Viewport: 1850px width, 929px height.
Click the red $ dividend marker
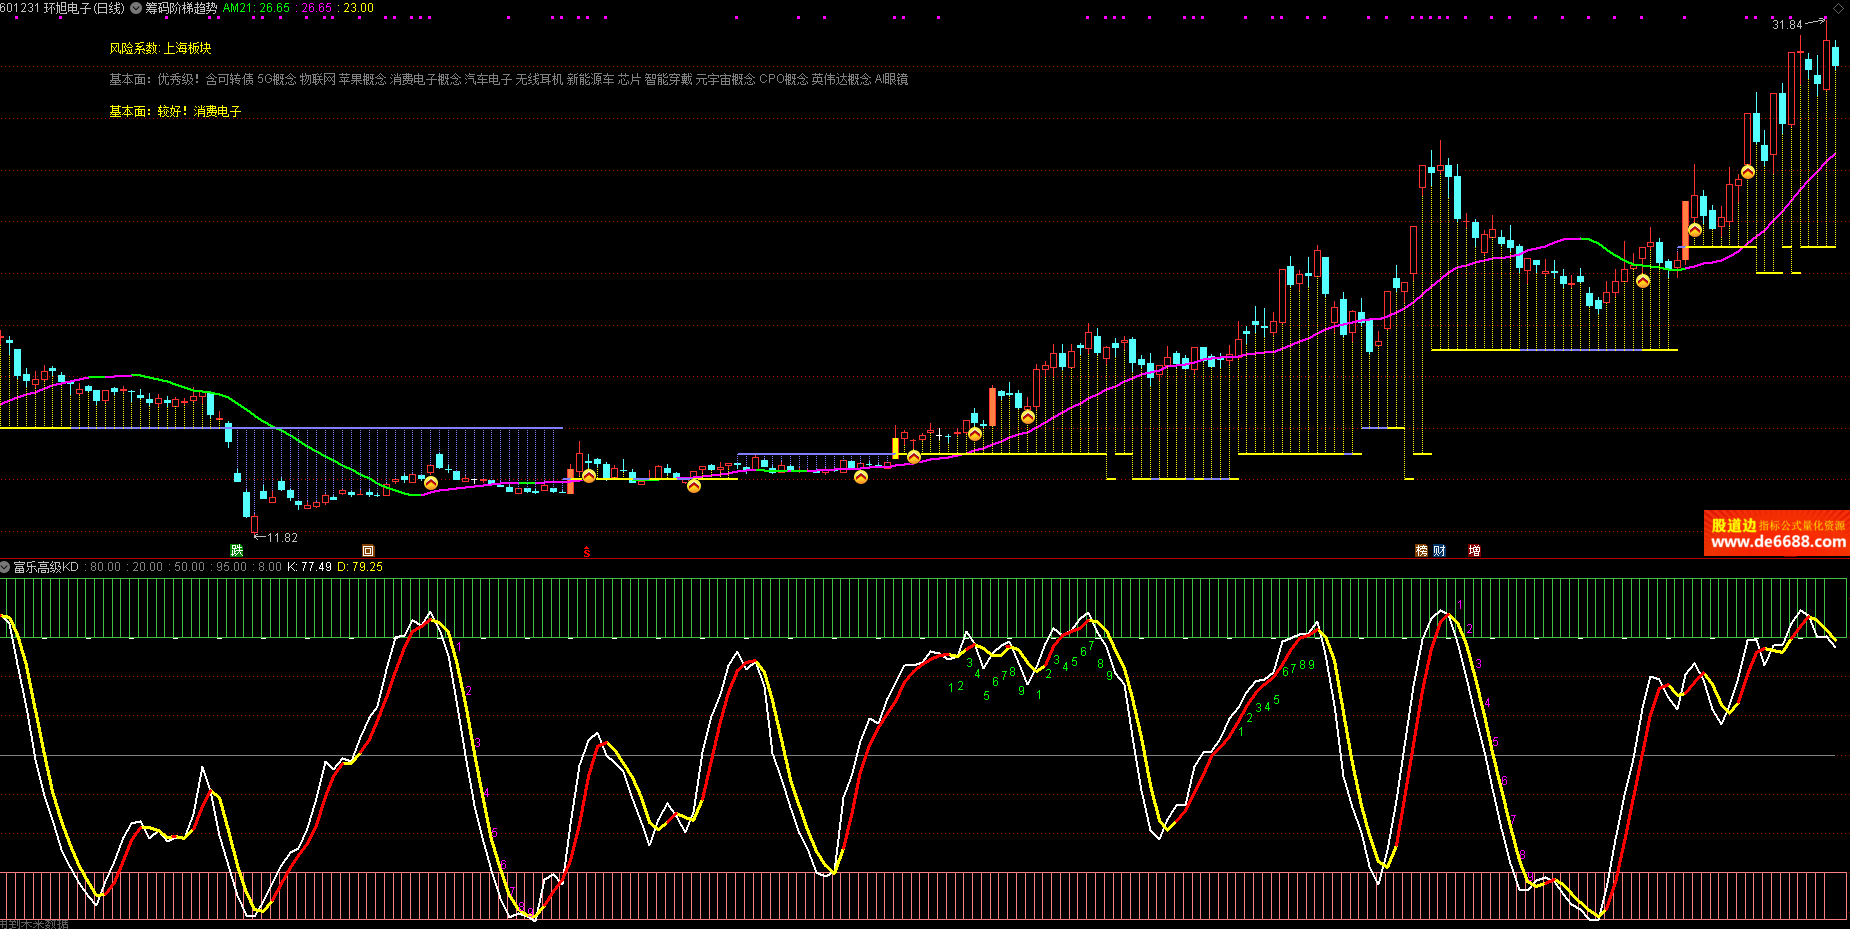[x=587, y=552]
